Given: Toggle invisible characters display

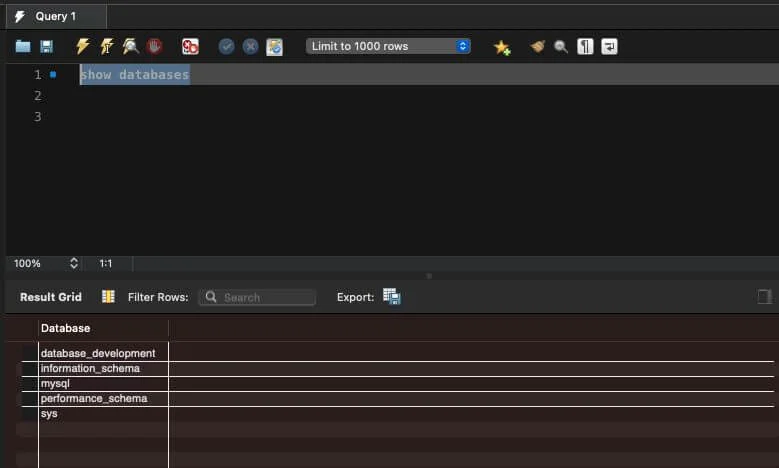Looking at the screenshot, I should (585, 47).
